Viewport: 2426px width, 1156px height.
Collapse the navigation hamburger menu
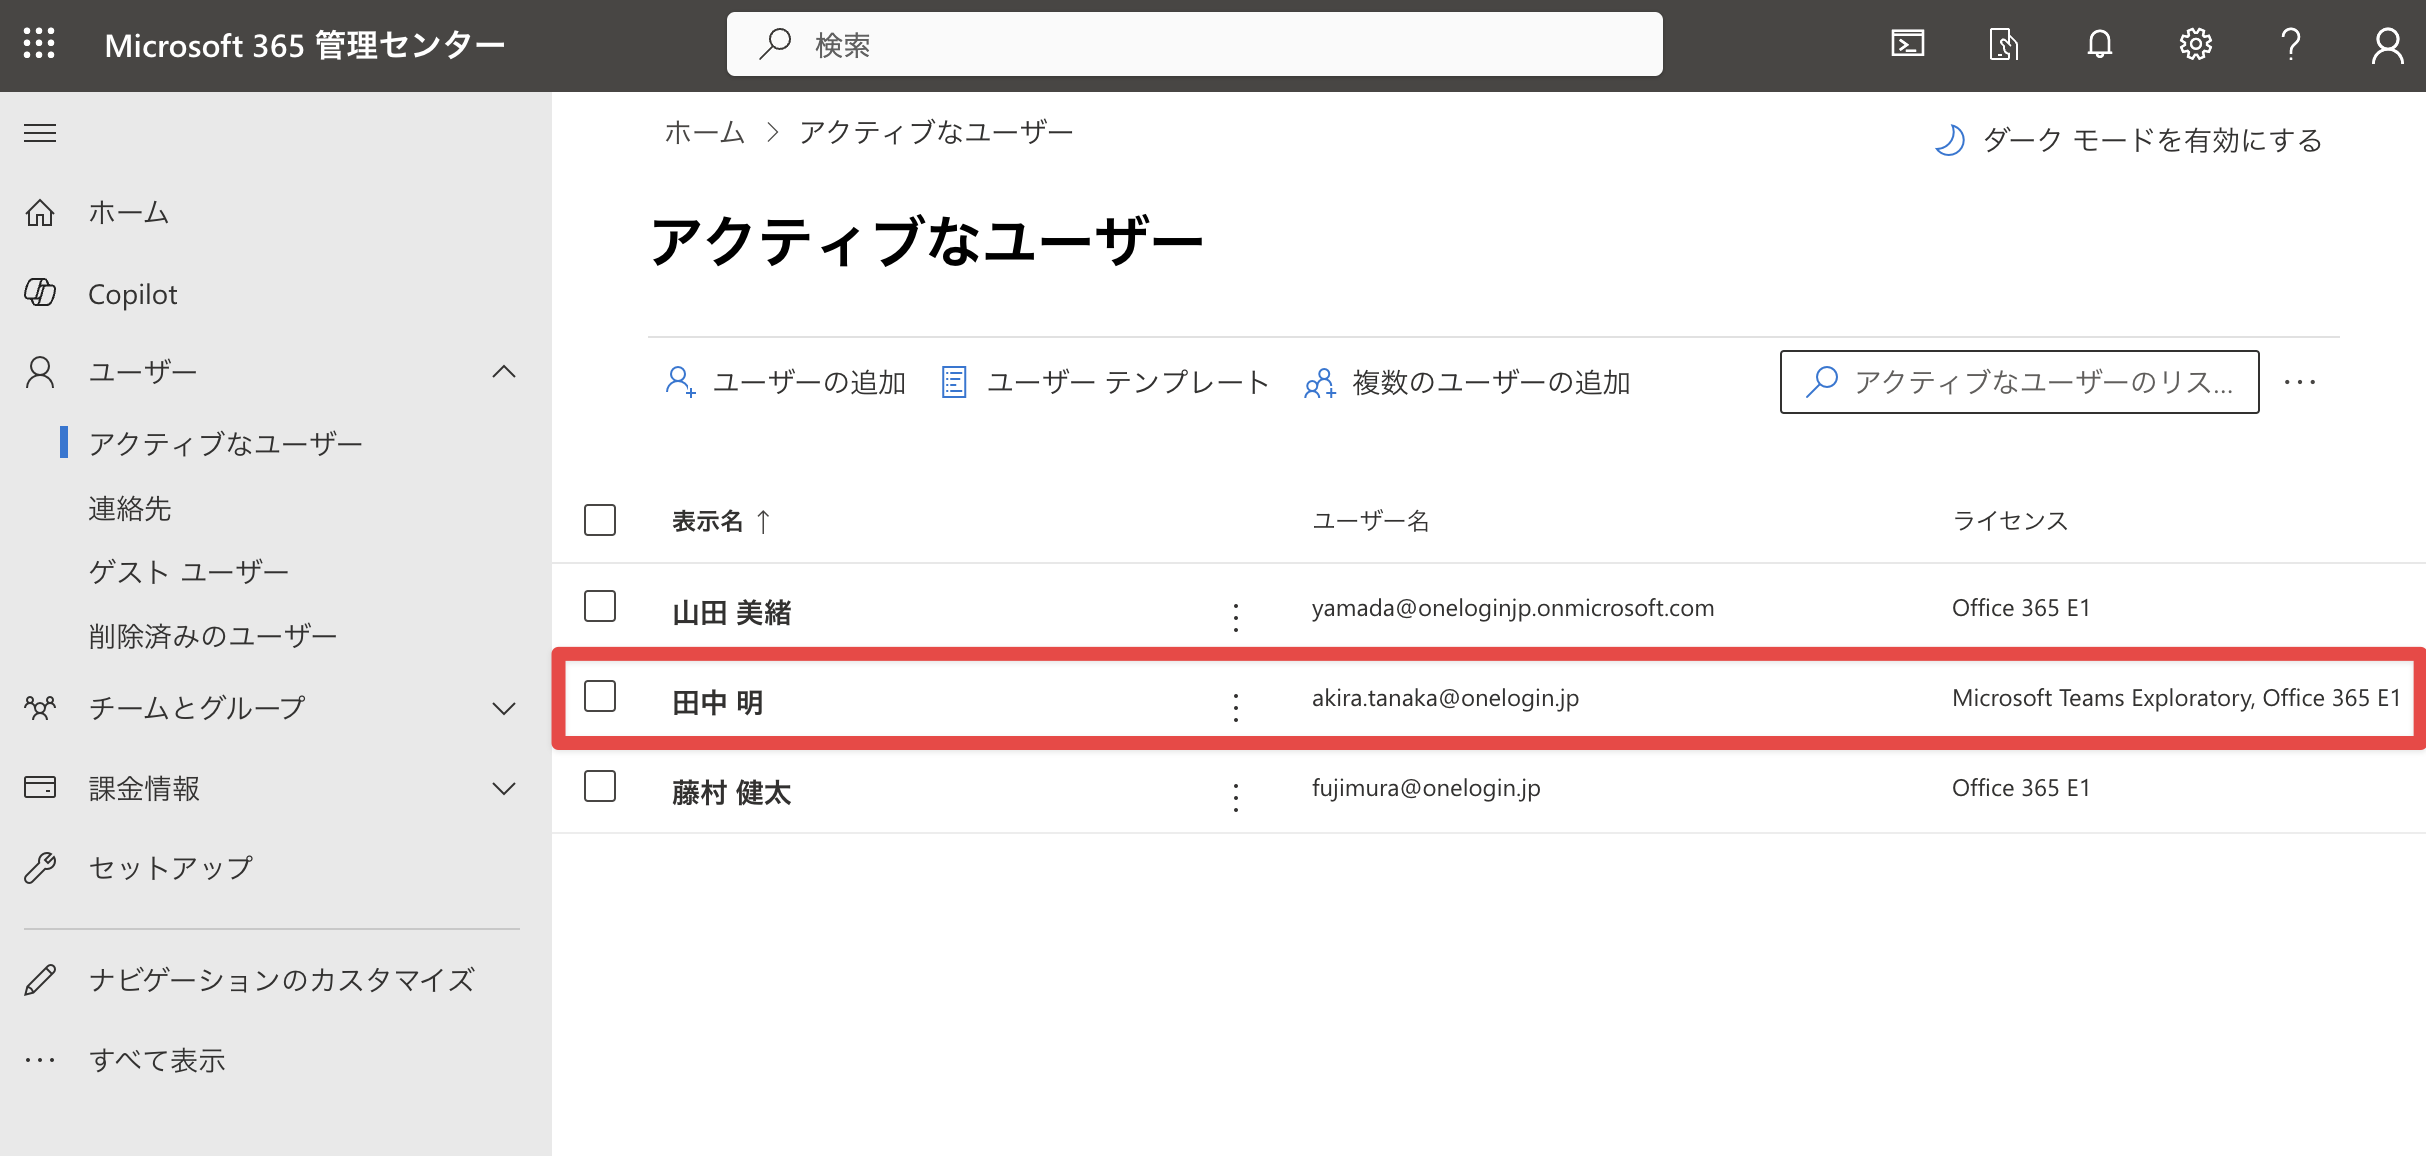40,133
